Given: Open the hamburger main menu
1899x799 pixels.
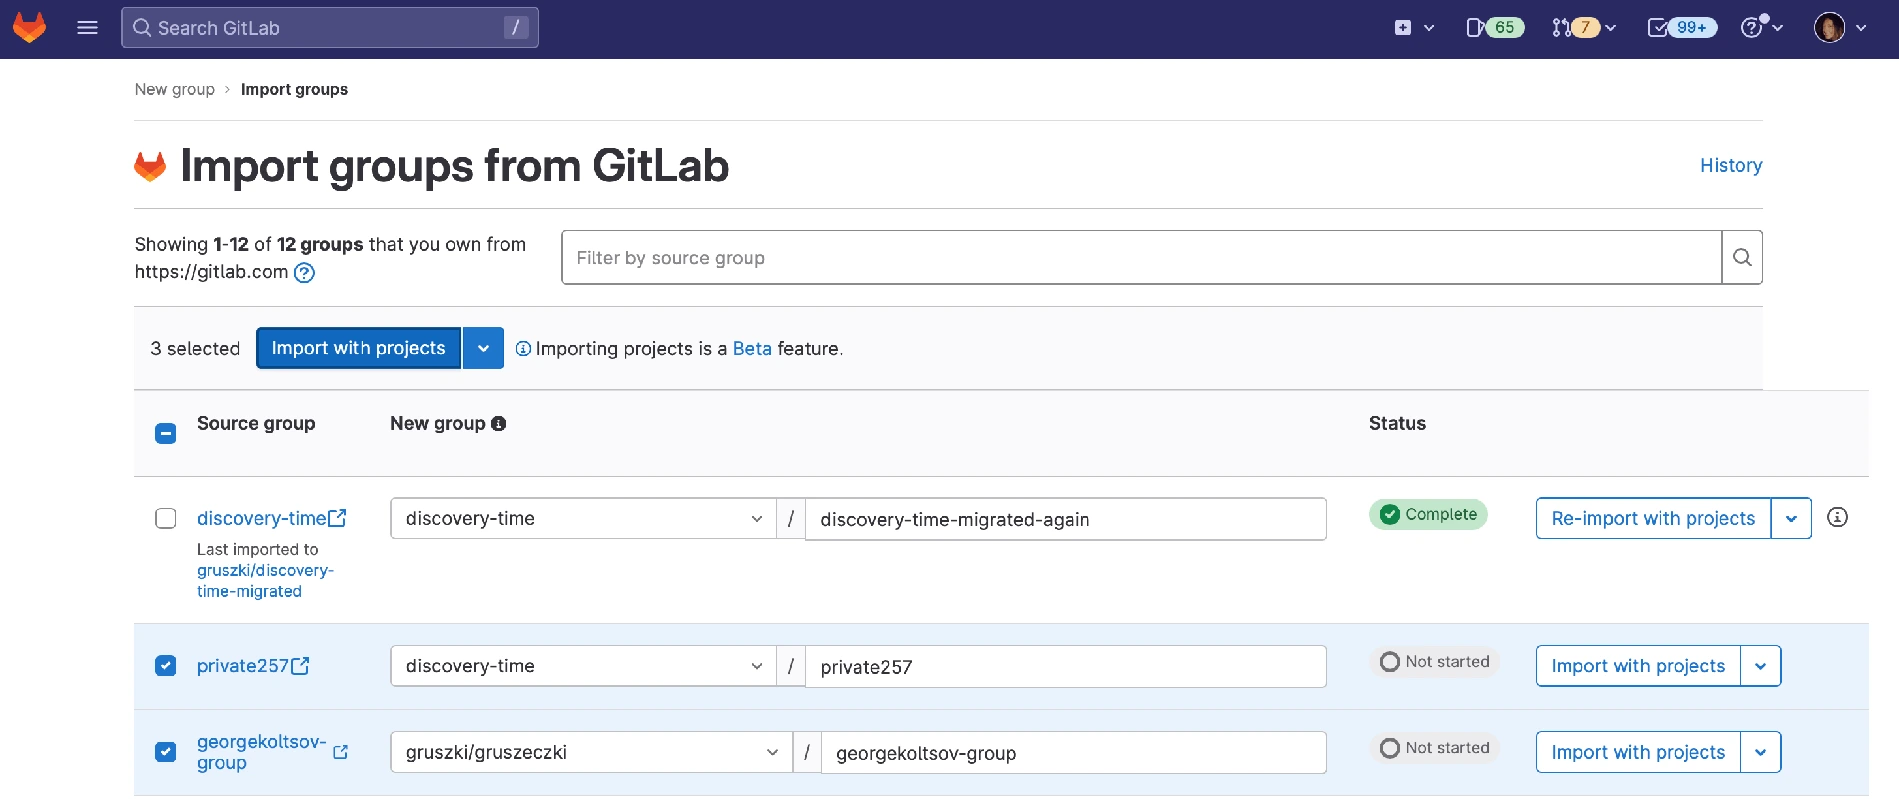Looking at the screenshot, I should tap(87, 27).
